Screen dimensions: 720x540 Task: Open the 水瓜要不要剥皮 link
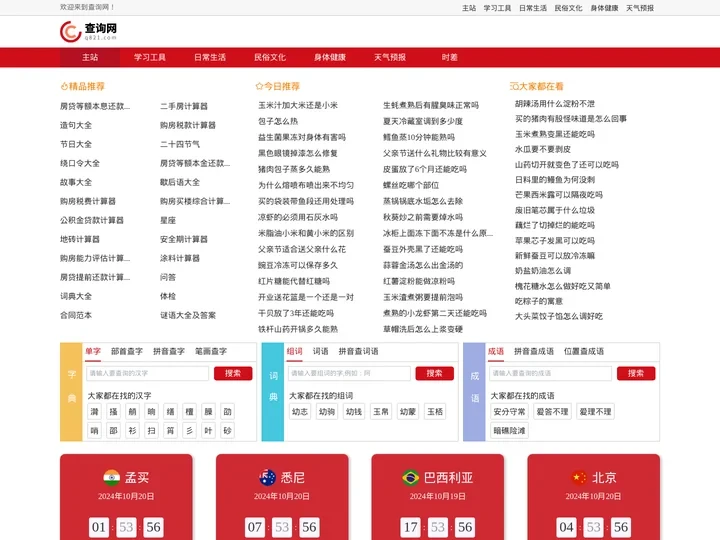click(x=543, y=149)
